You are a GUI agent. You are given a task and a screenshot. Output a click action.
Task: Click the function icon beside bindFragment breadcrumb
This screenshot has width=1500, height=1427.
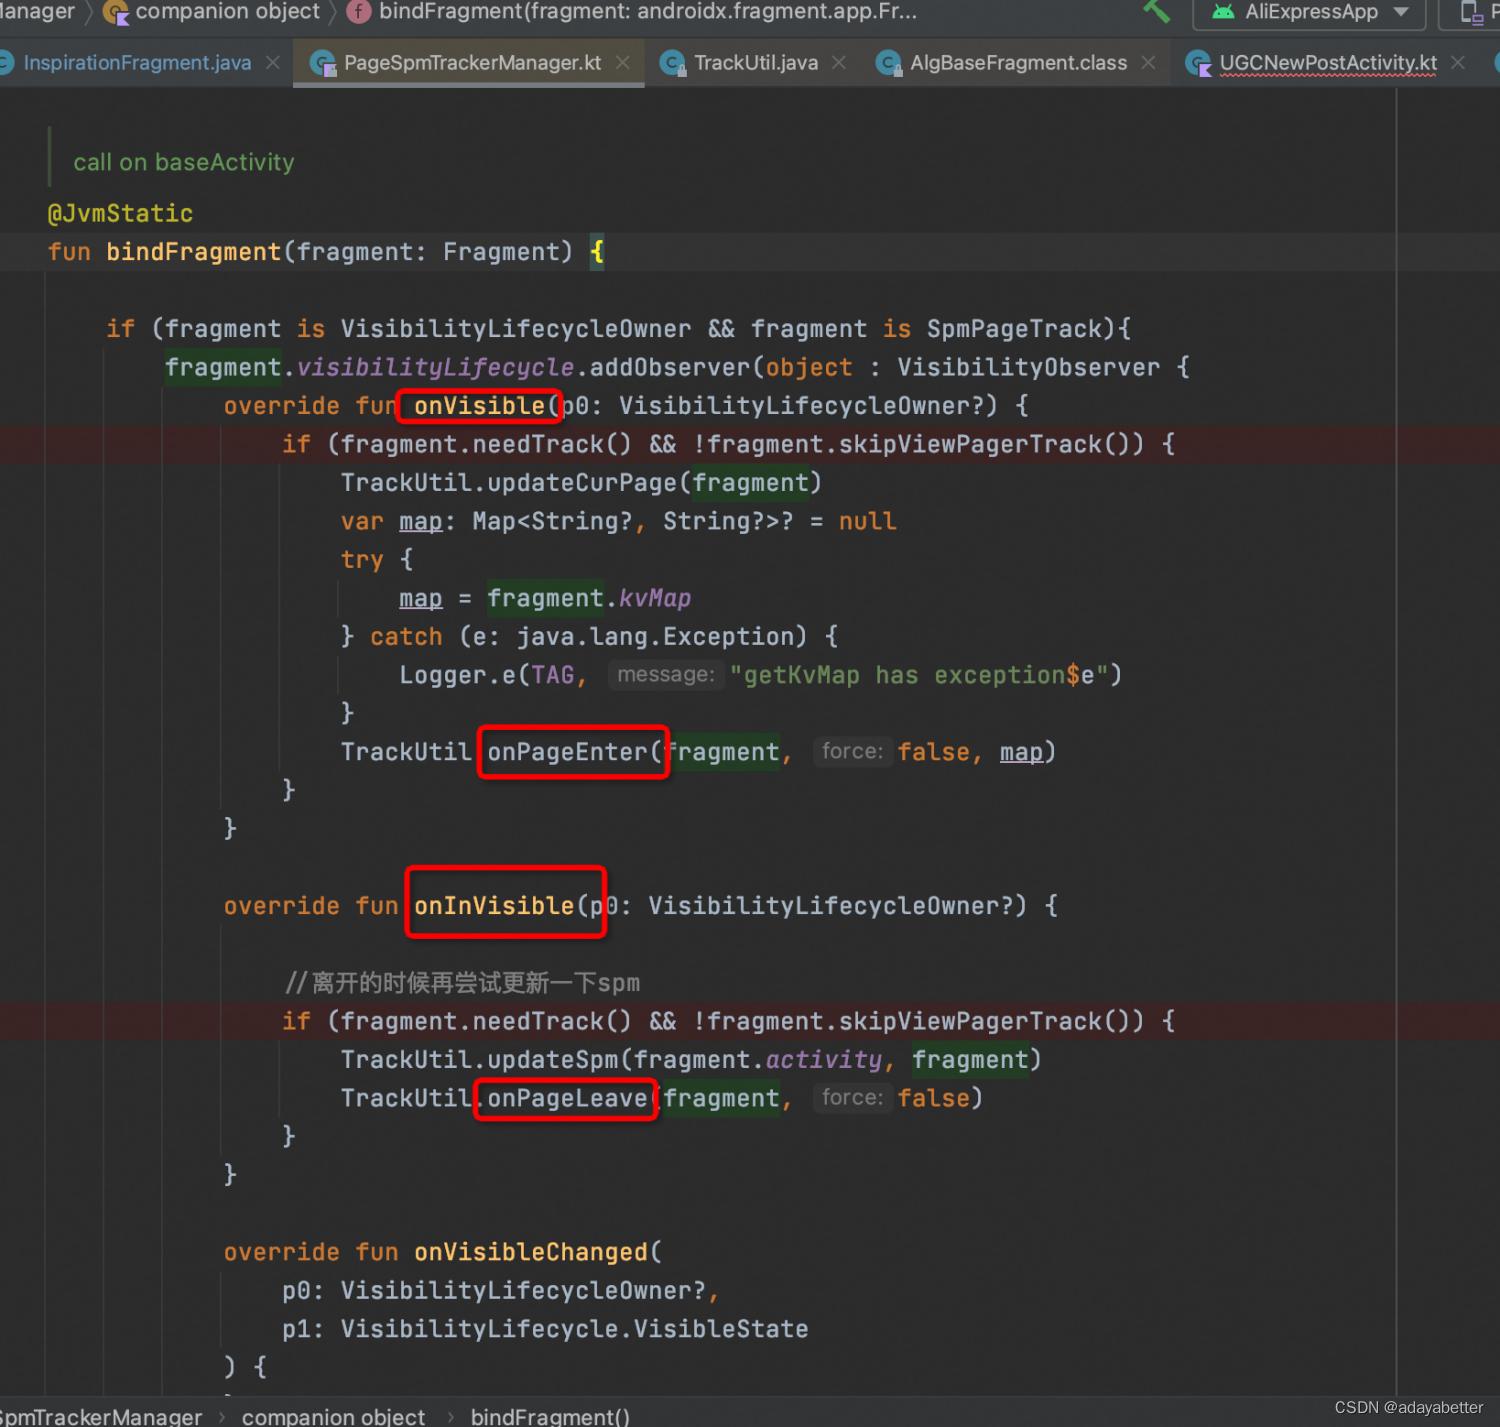[359, 12]
